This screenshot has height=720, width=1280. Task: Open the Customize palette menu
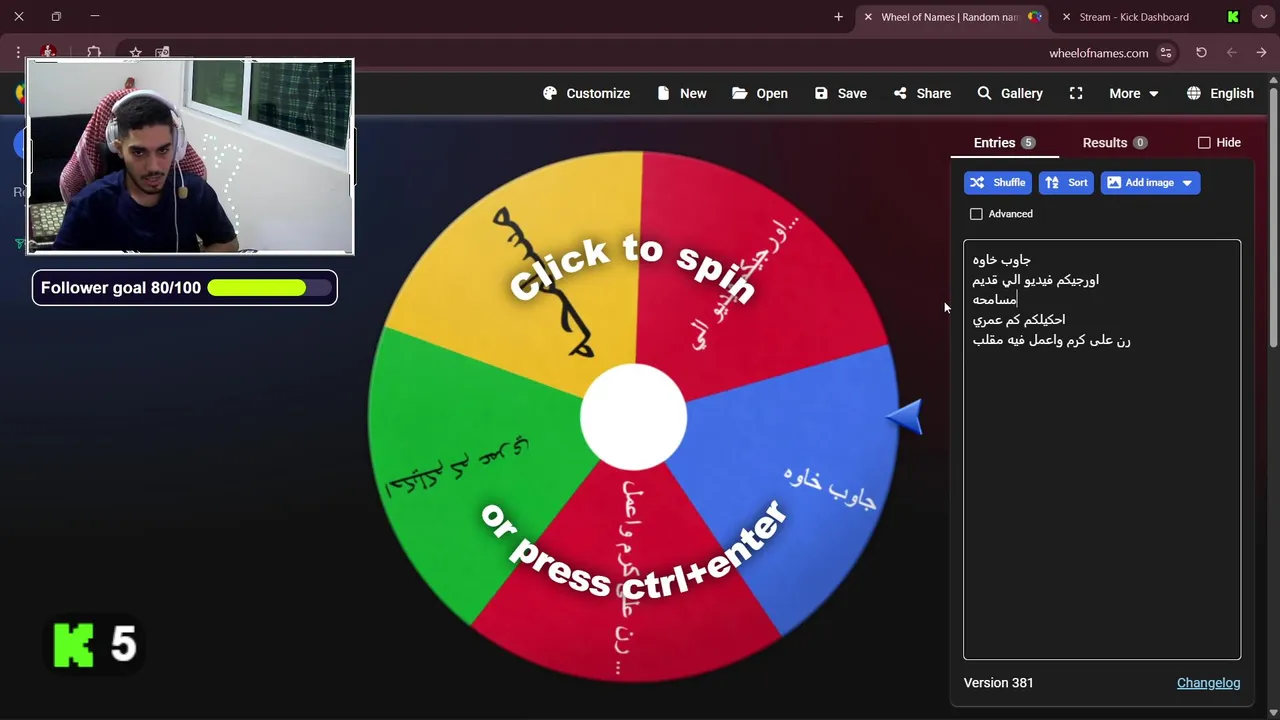586,93
